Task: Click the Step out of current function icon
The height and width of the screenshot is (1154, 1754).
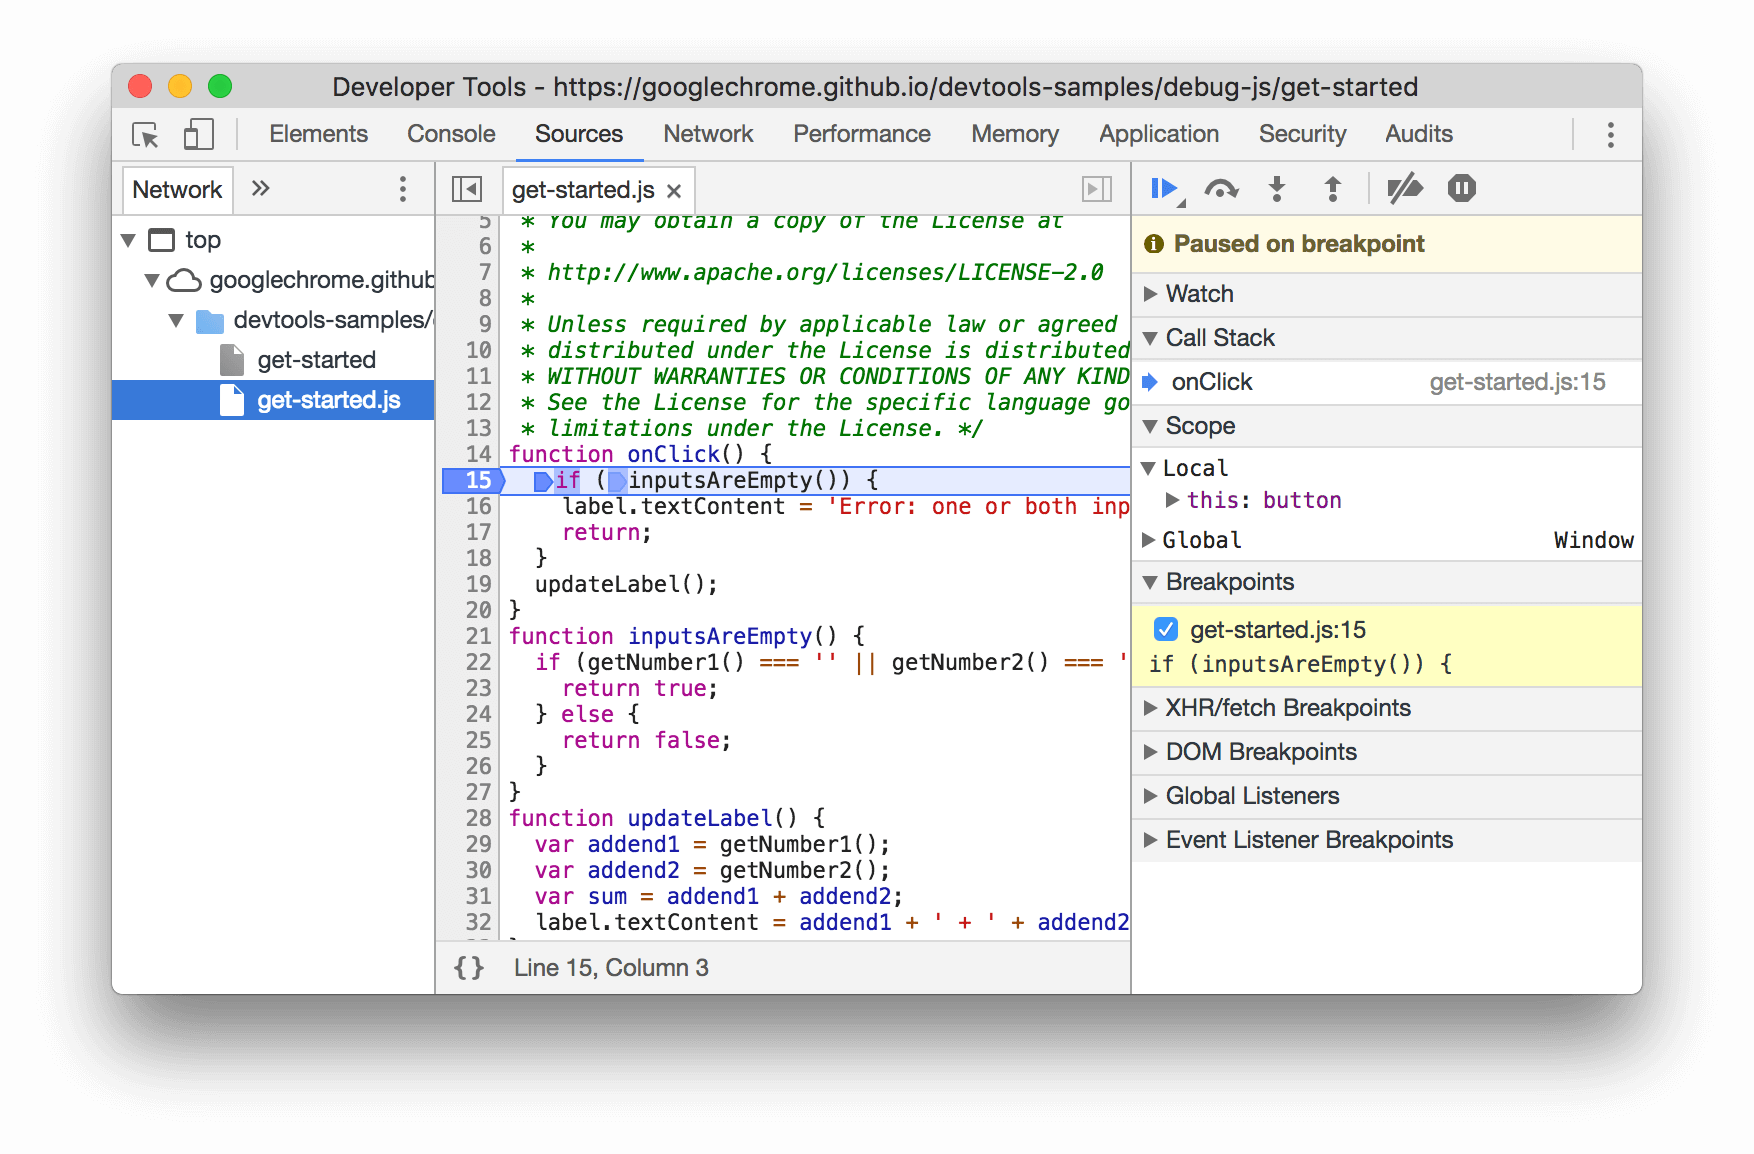Action: tap(1333, 188)
